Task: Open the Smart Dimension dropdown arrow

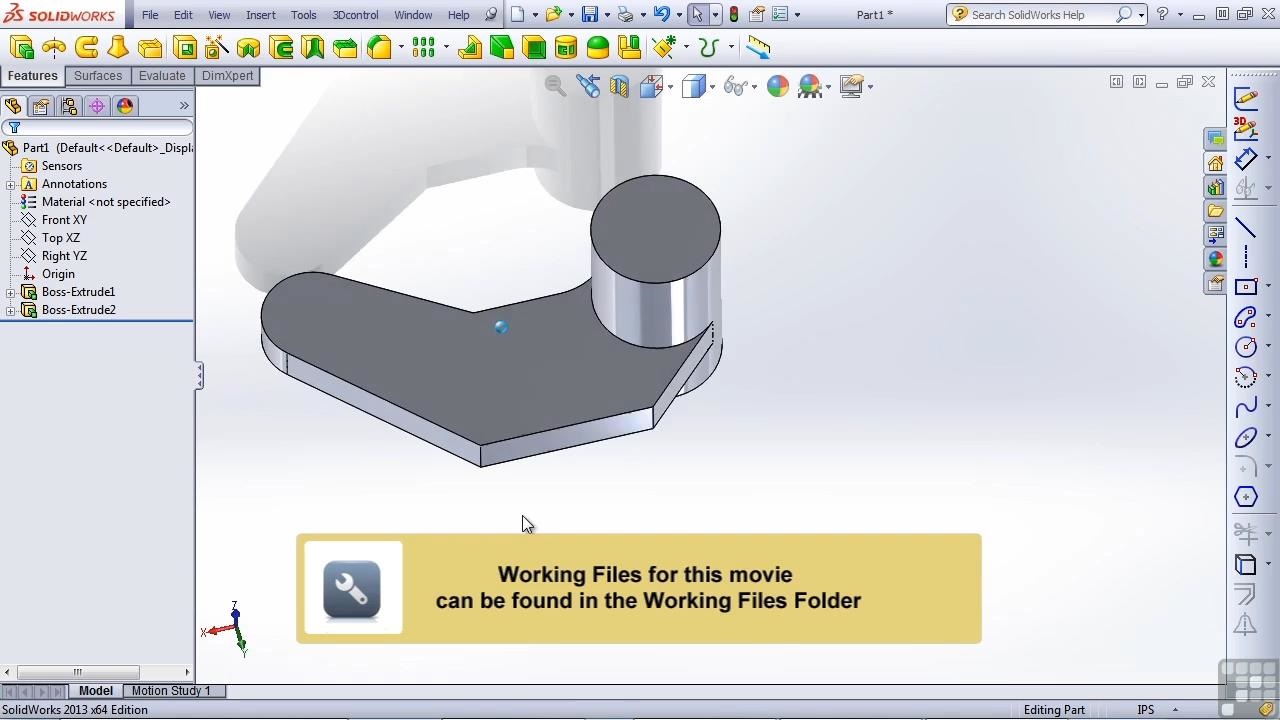Action: click(1268, 158)
